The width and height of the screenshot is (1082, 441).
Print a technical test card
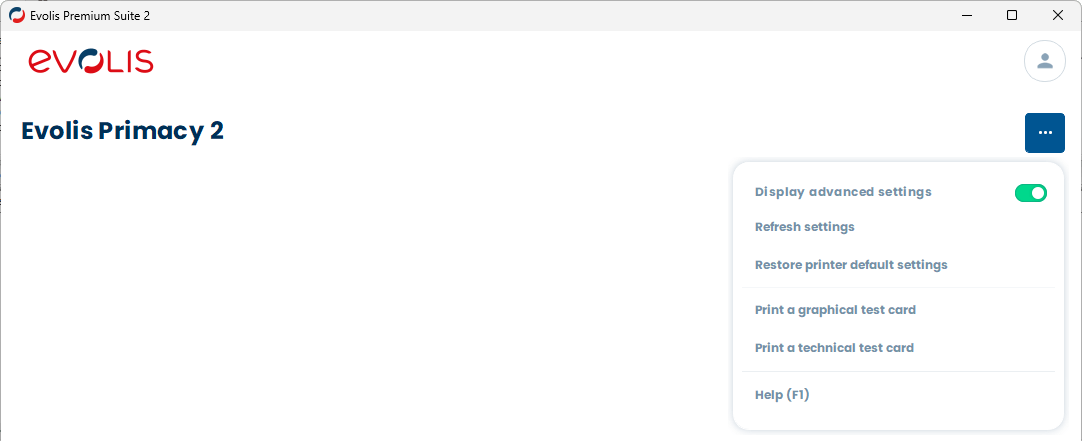[834, 348]
